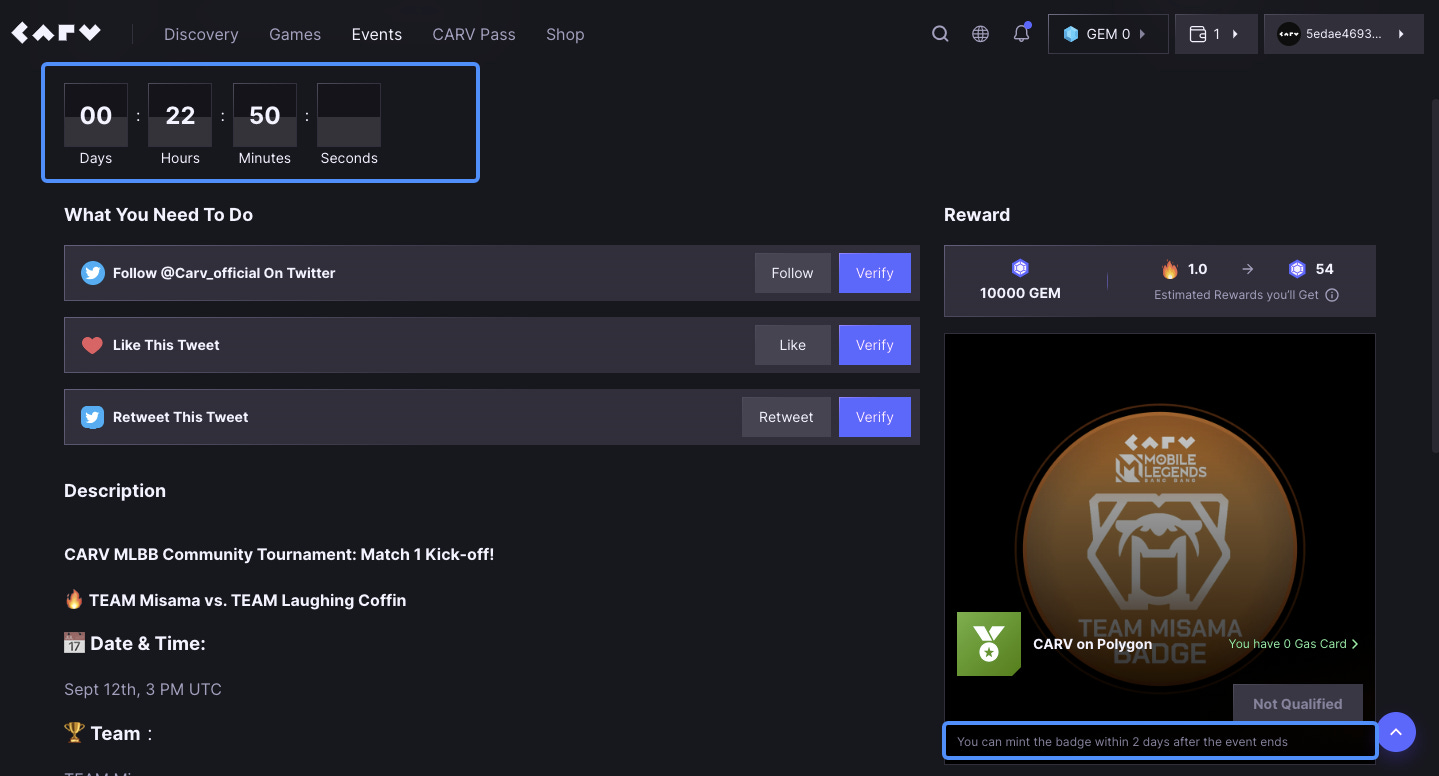Click the gem icon above 10000 GEM
Screen dimensions: 1439x776
(x=1020, y=268)
